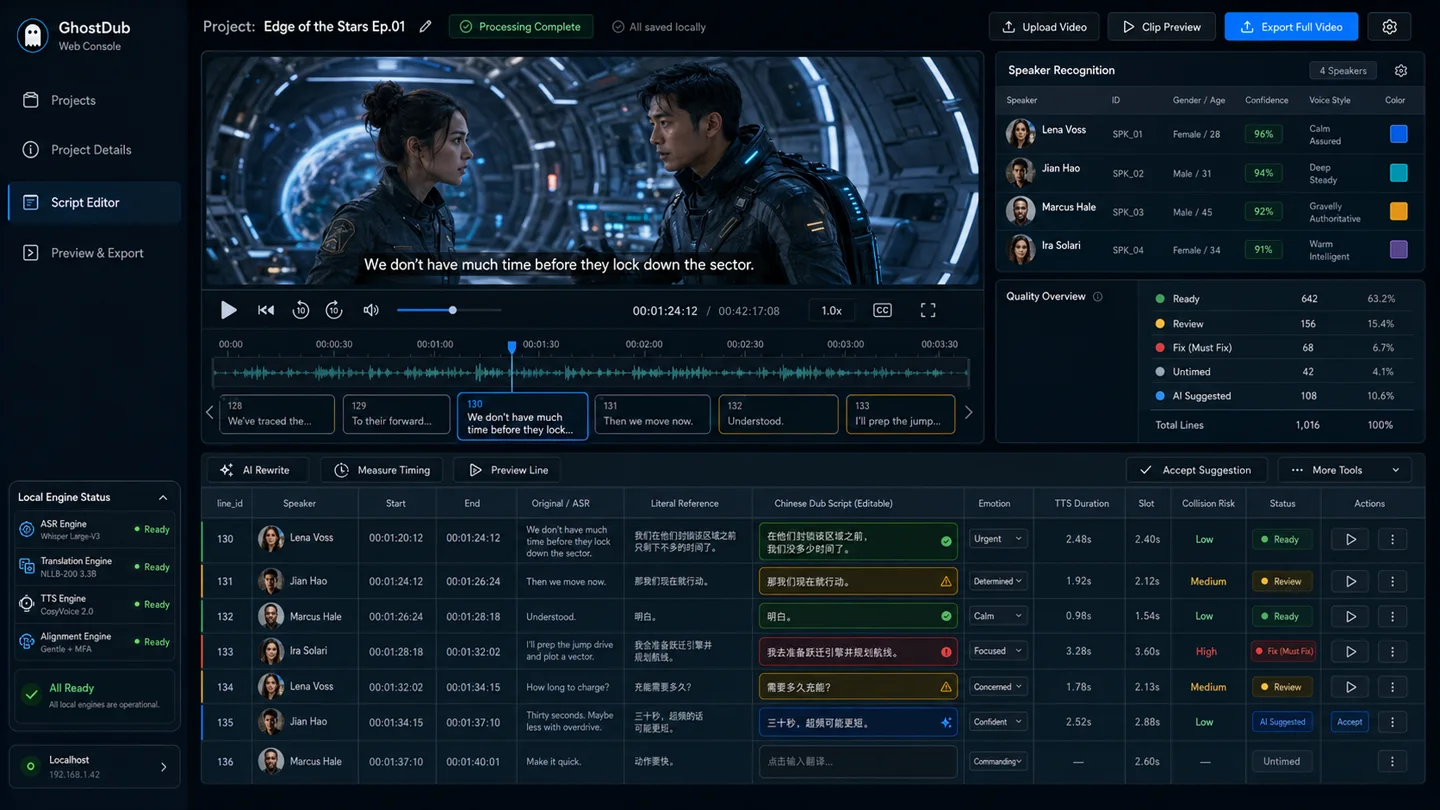1440x810 pixels.
Task: Go to Project Details page
Action: [94, 150]
